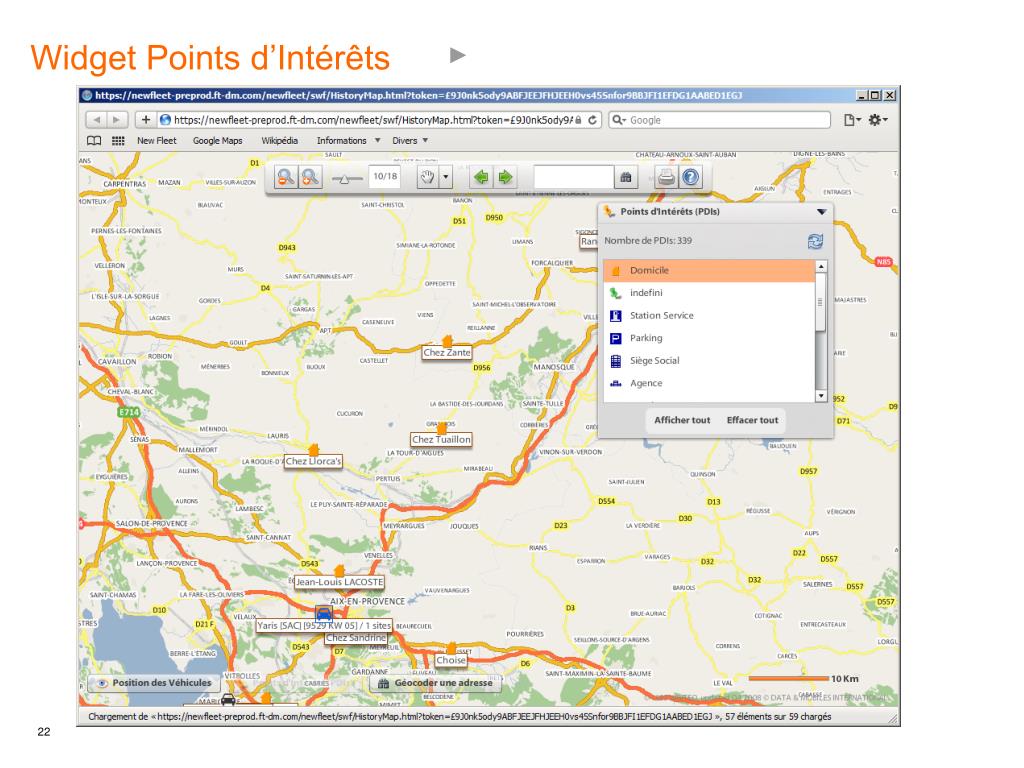
Task: Select the indefini category row
Action: 709,293
